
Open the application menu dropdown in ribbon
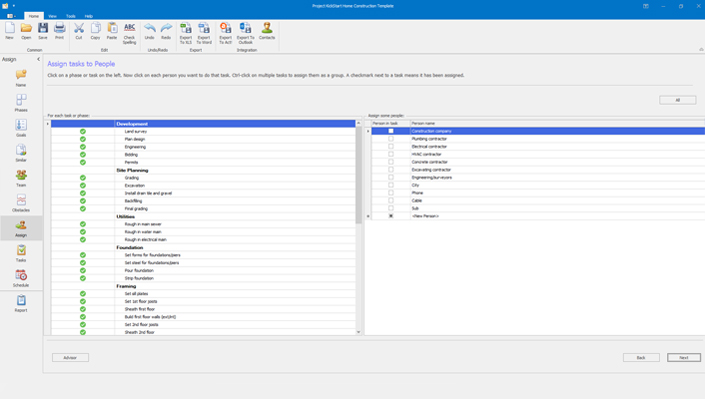11,16
